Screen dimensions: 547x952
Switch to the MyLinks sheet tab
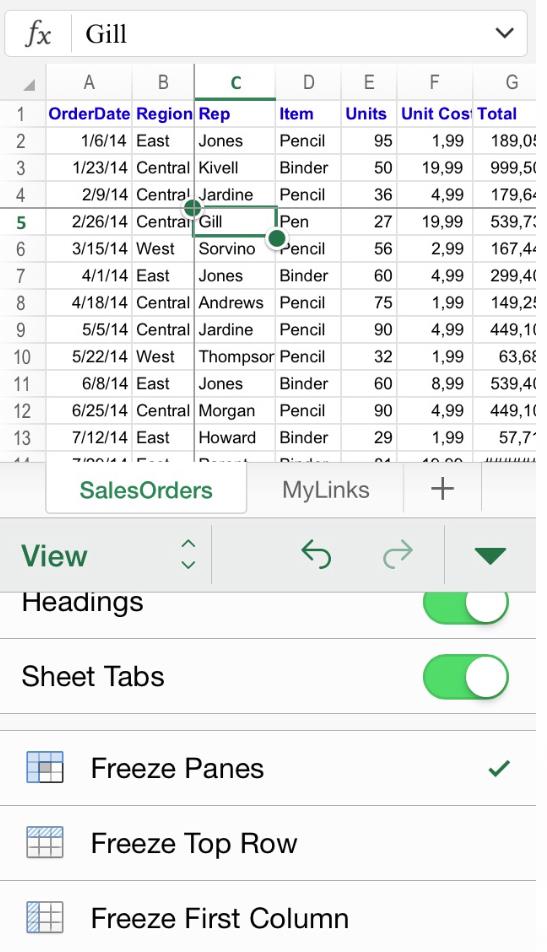325,489
